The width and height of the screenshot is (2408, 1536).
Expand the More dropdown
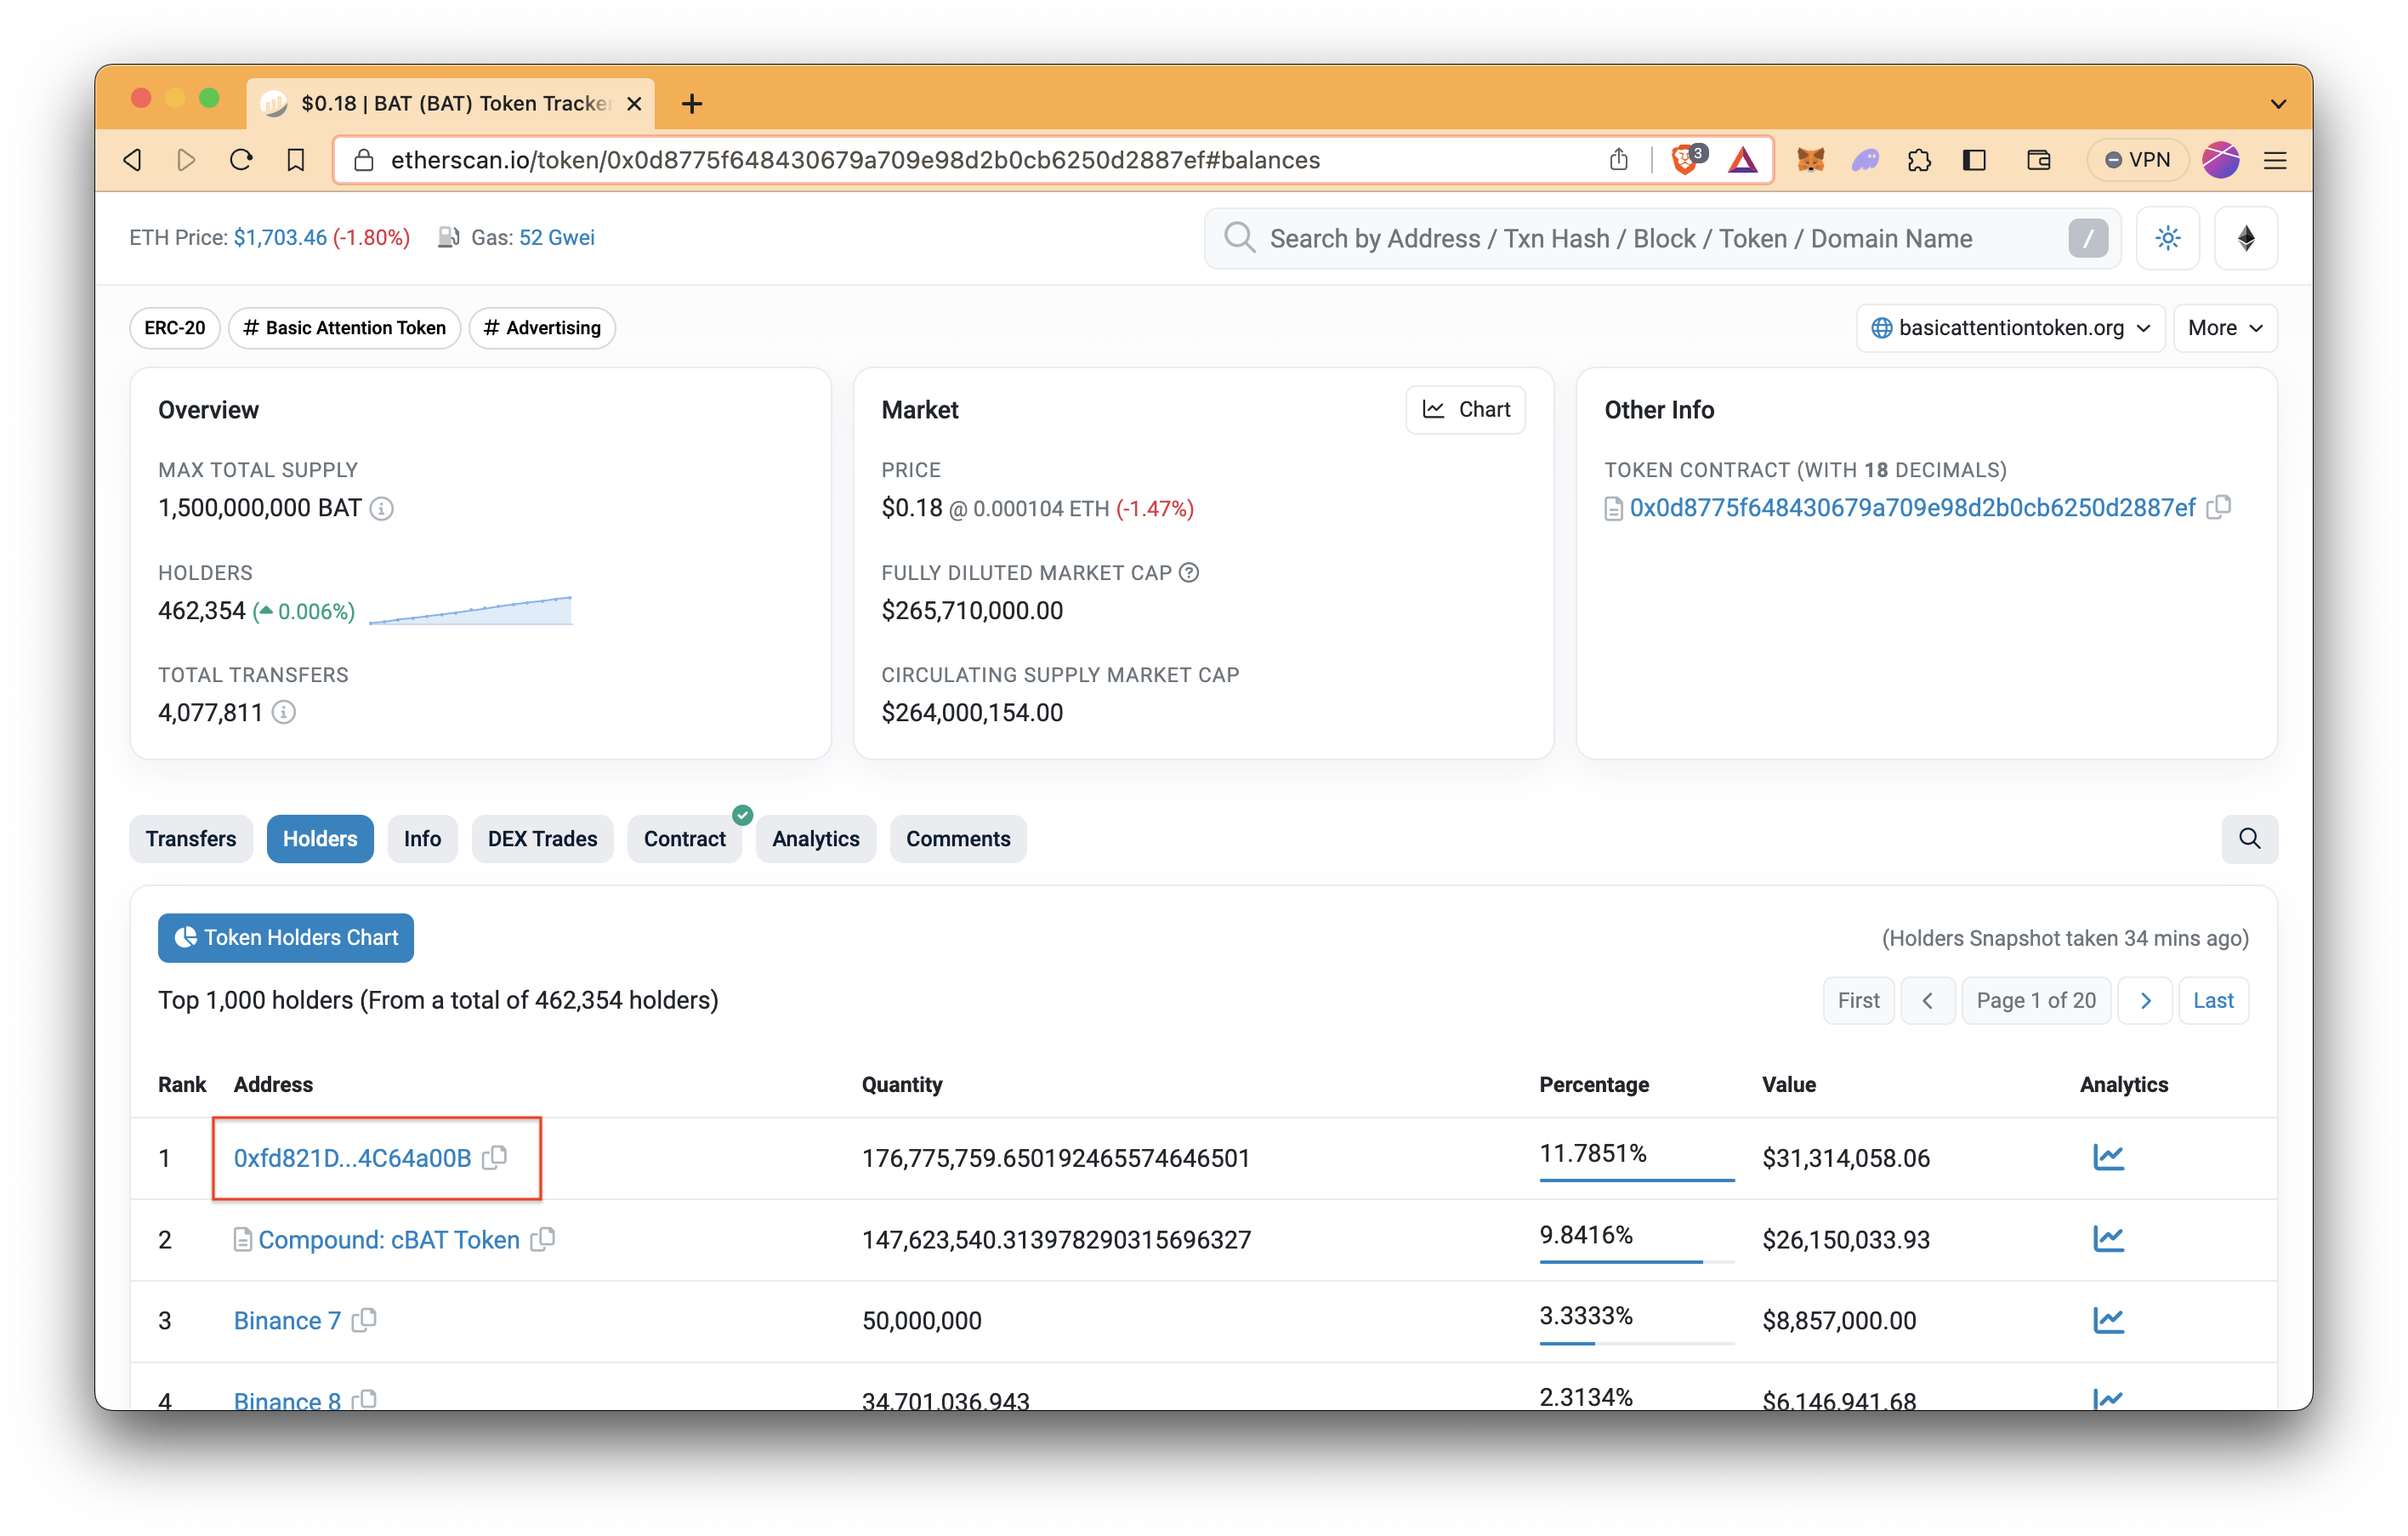(x=2225, y=328)
